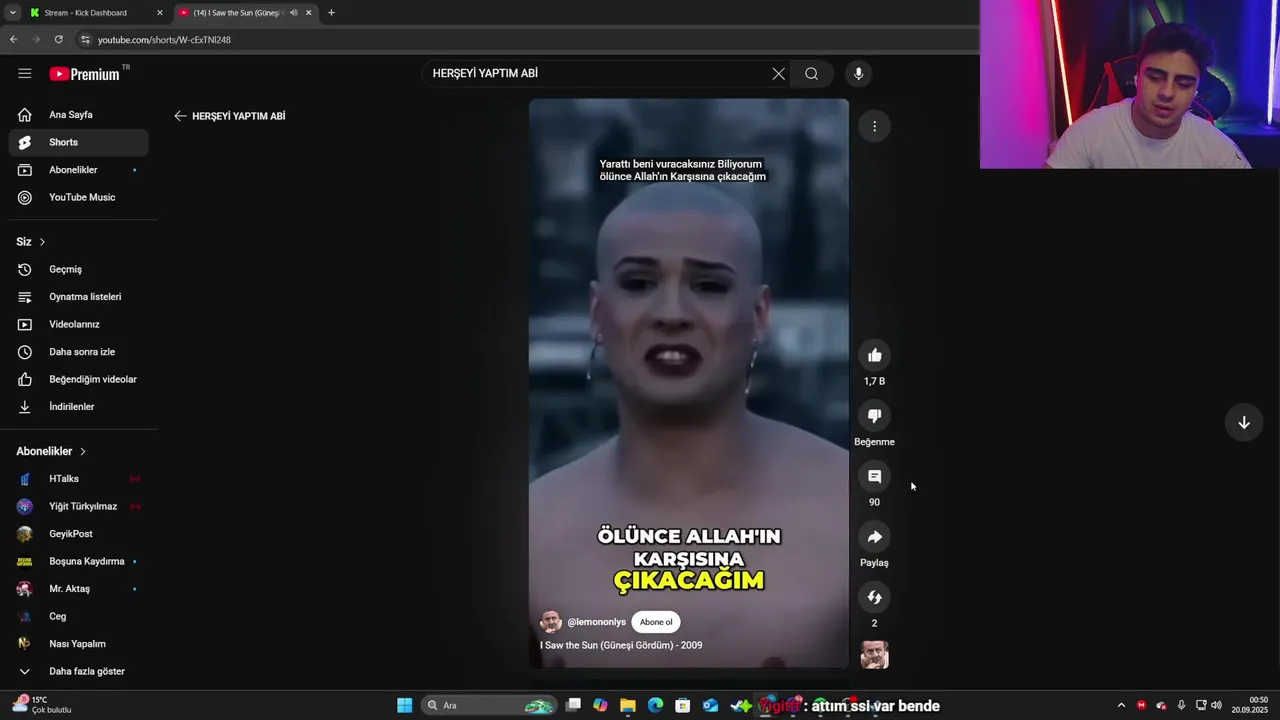Go to Ana Sayfa in sidebar

[78, 115]
